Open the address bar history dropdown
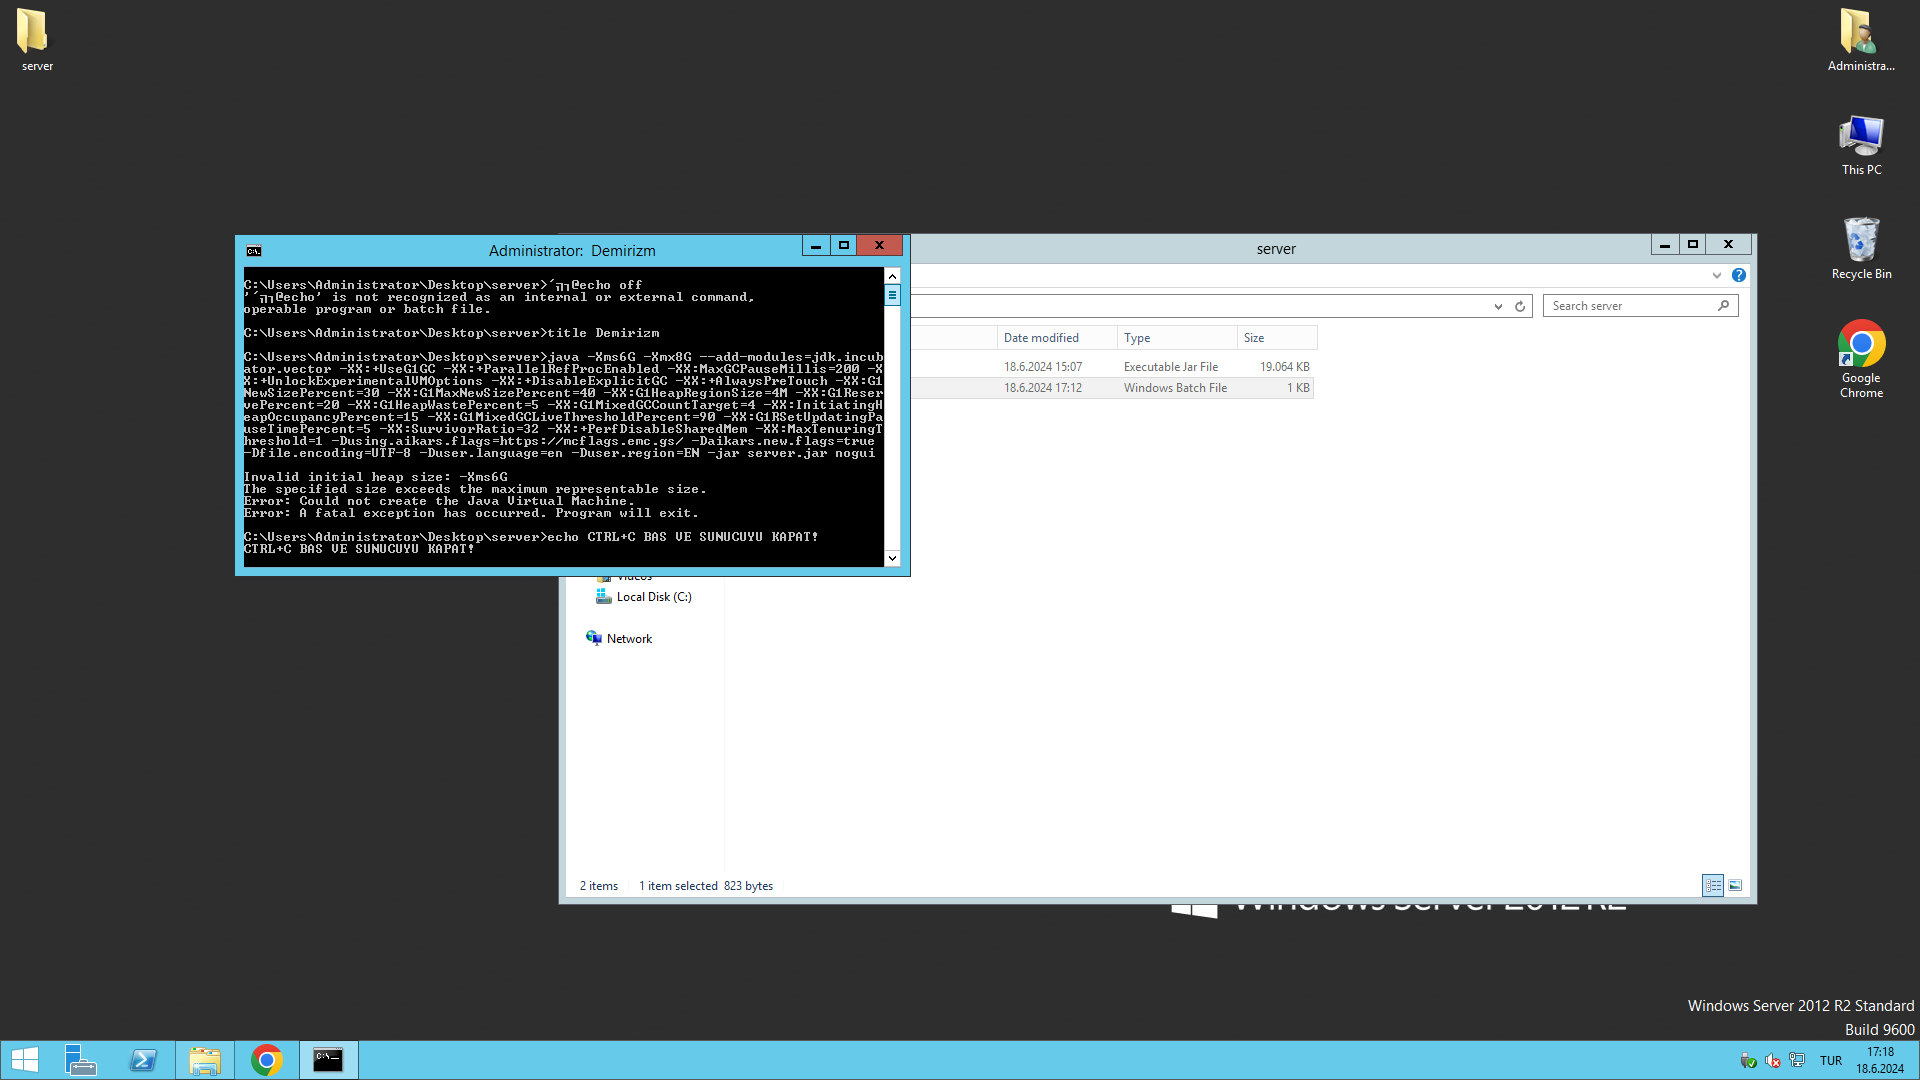 tap(1498, 306)
